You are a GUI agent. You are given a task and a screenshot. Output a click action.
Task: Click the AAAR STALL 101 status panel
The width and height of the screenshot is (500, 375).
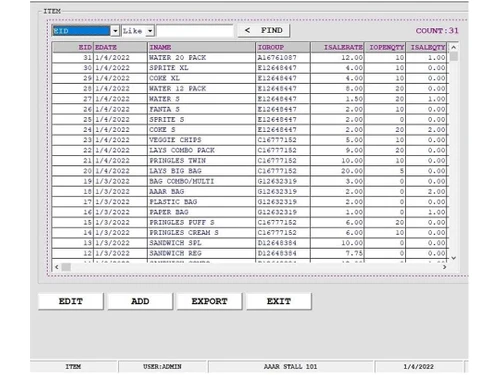(x=290, y=367)
